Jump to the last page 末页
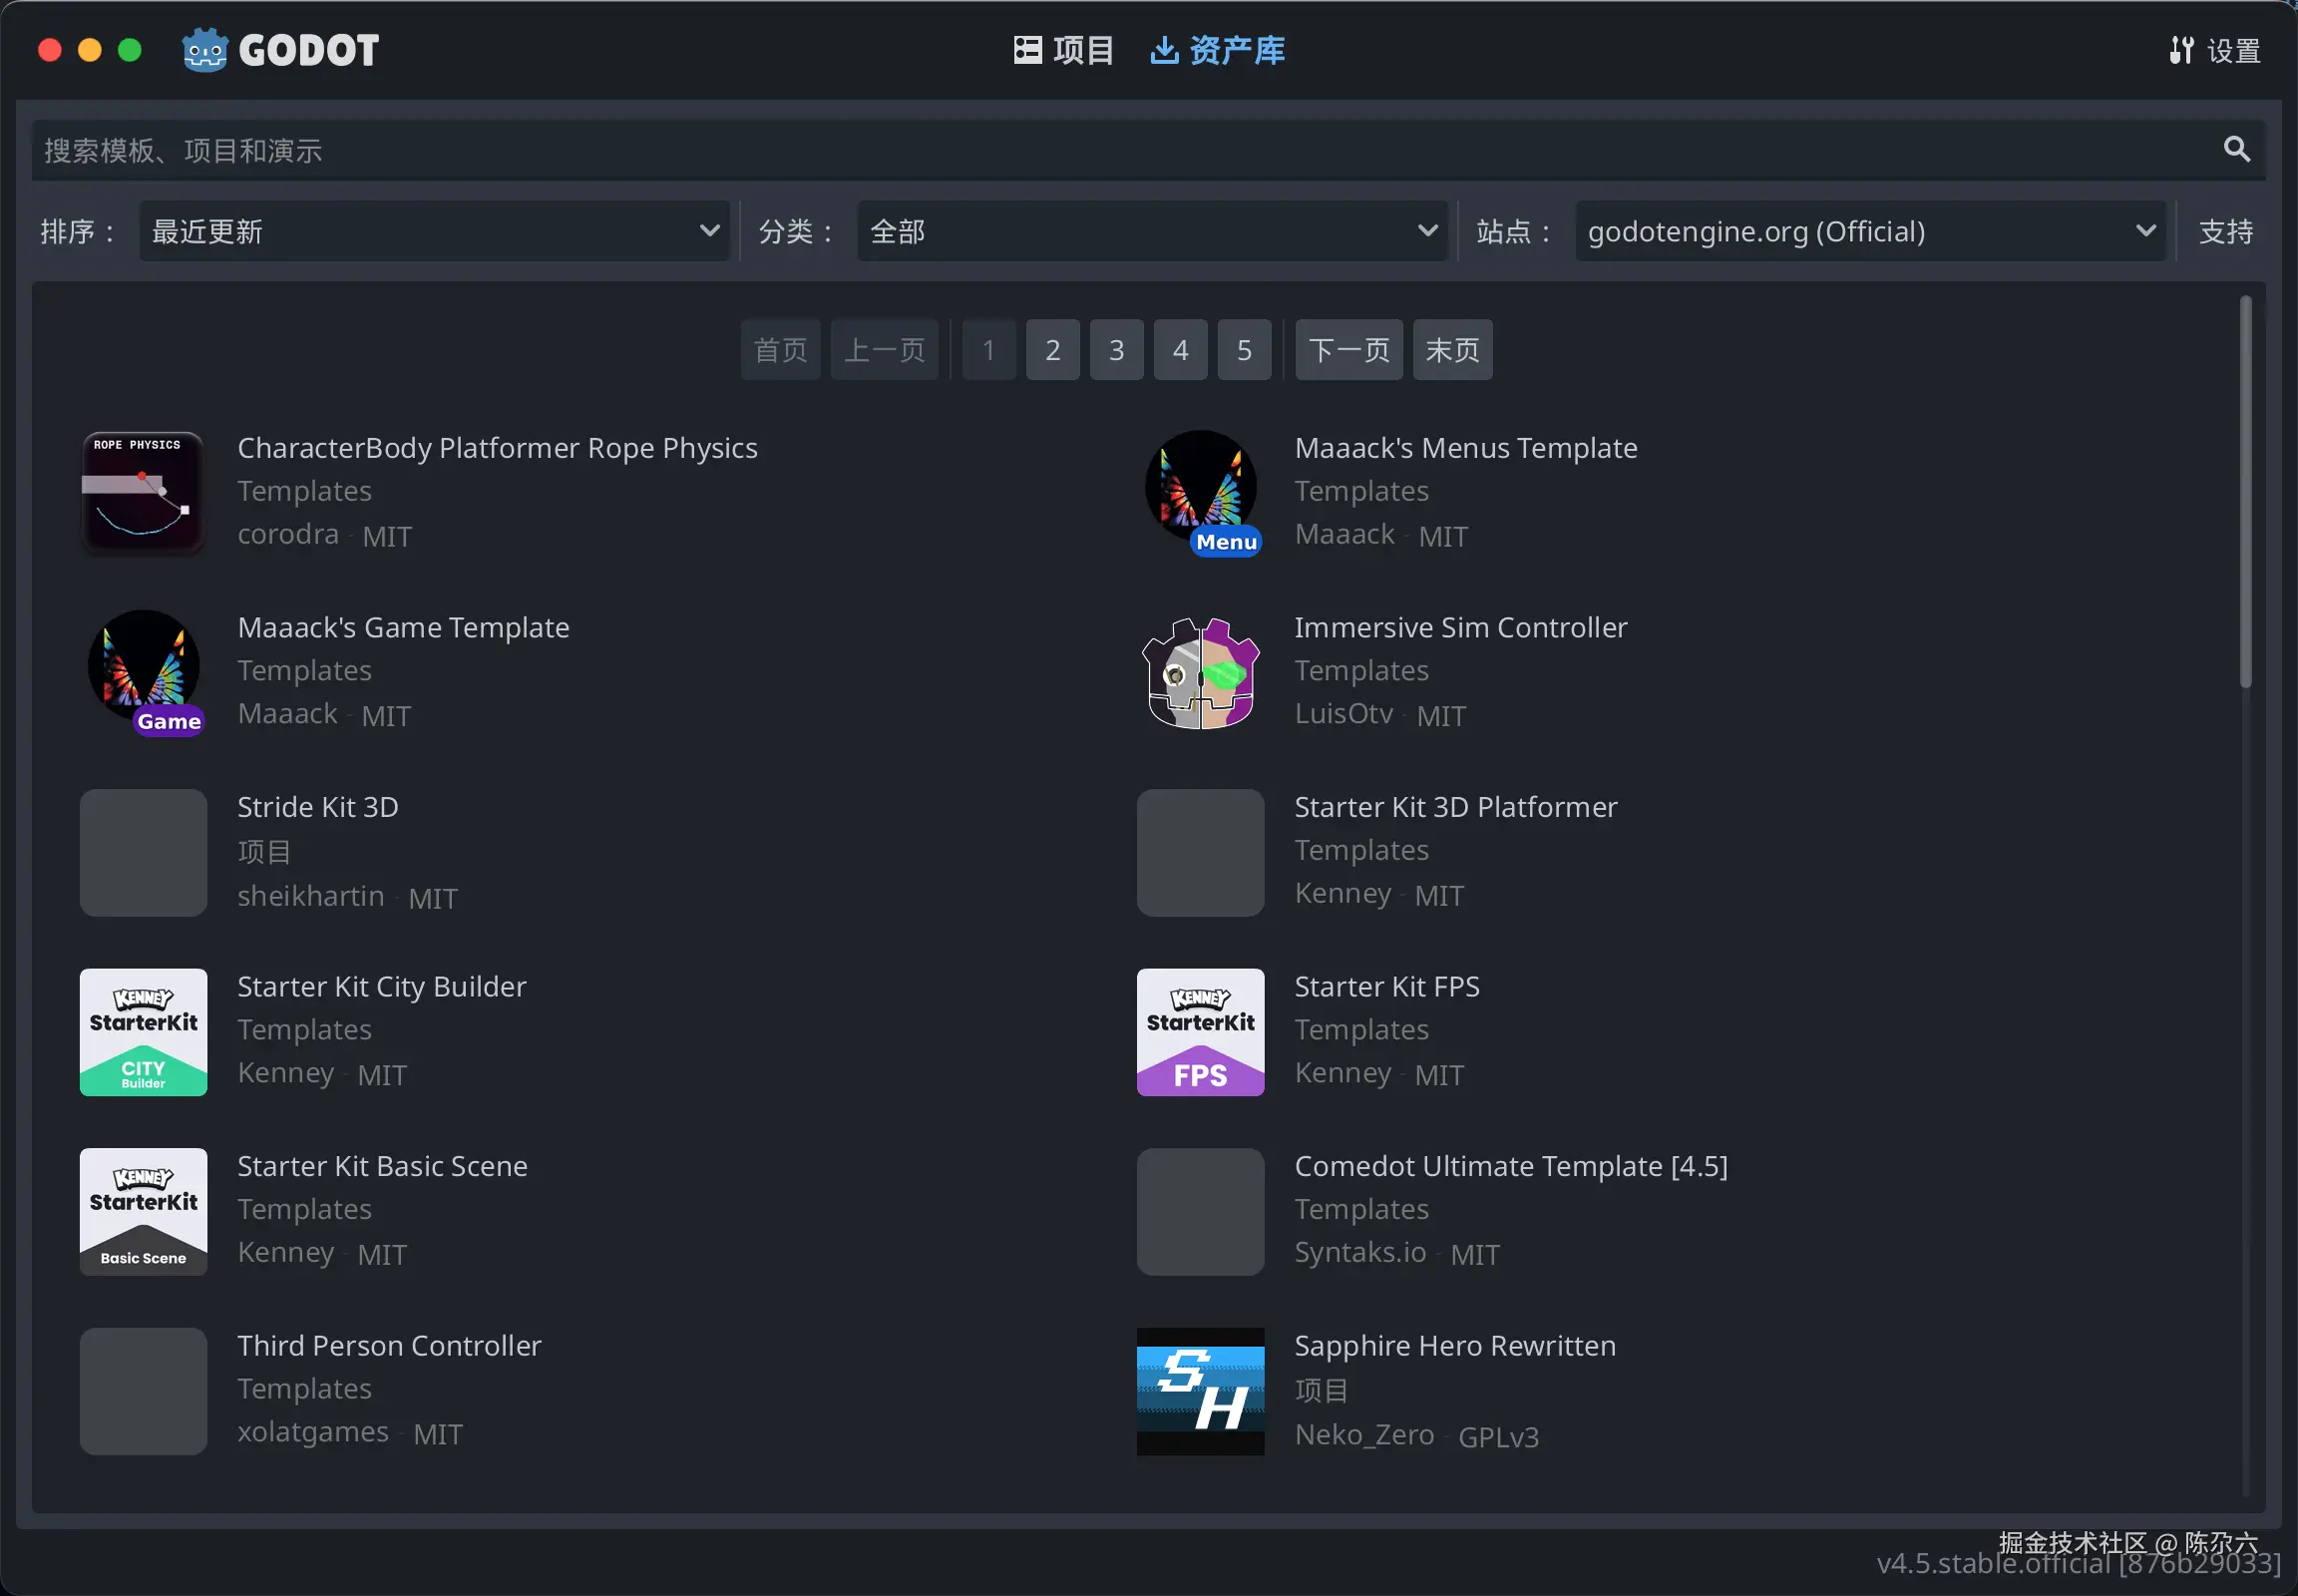Screen dimensions: 2298x1596 [1451, 350]
